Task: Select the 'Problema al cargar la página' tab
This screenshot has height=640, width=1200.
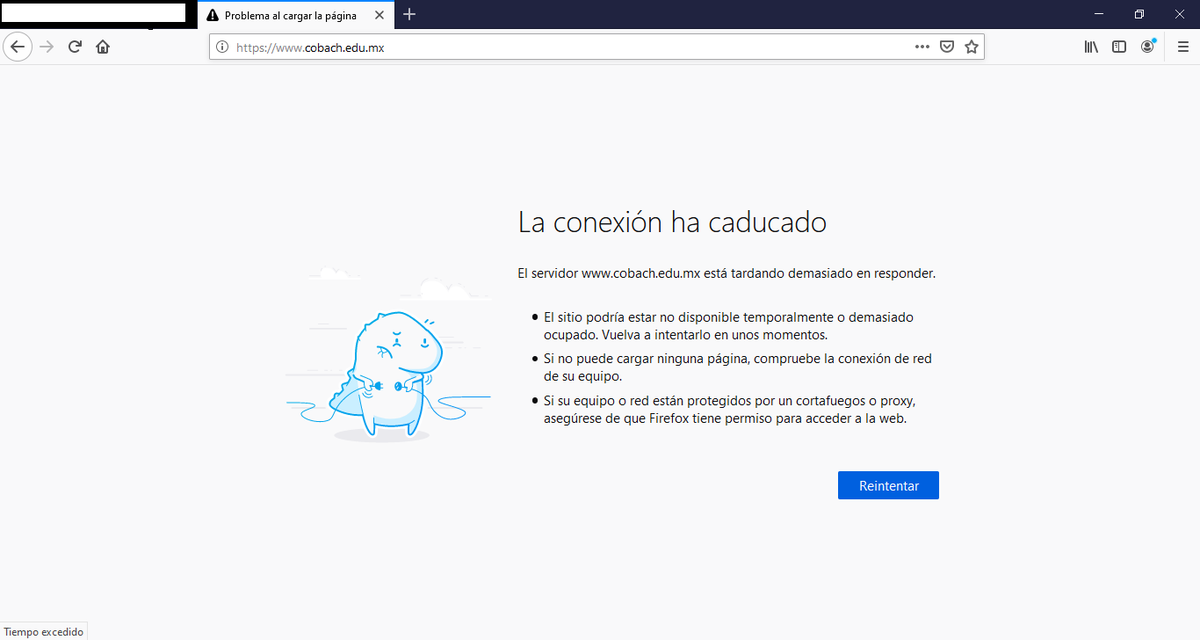Action: point(296,15)
